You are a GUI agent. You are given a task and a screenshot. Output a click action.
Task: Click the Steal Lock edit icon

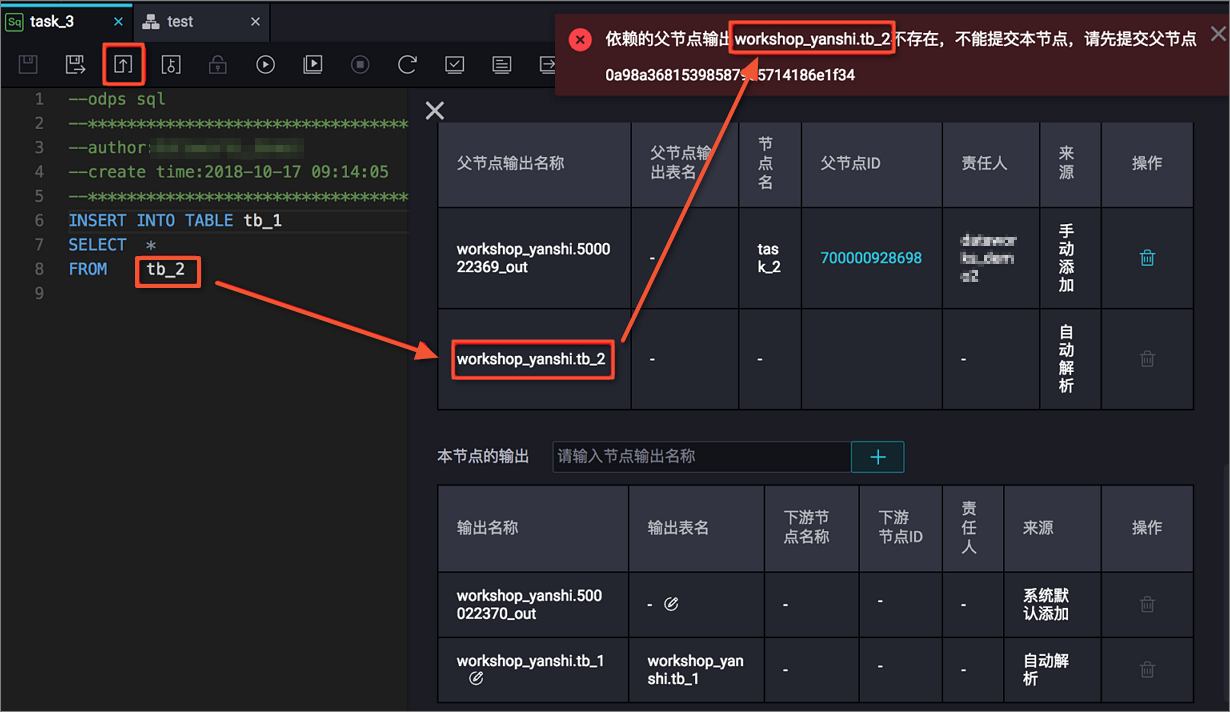coord(171,65)
